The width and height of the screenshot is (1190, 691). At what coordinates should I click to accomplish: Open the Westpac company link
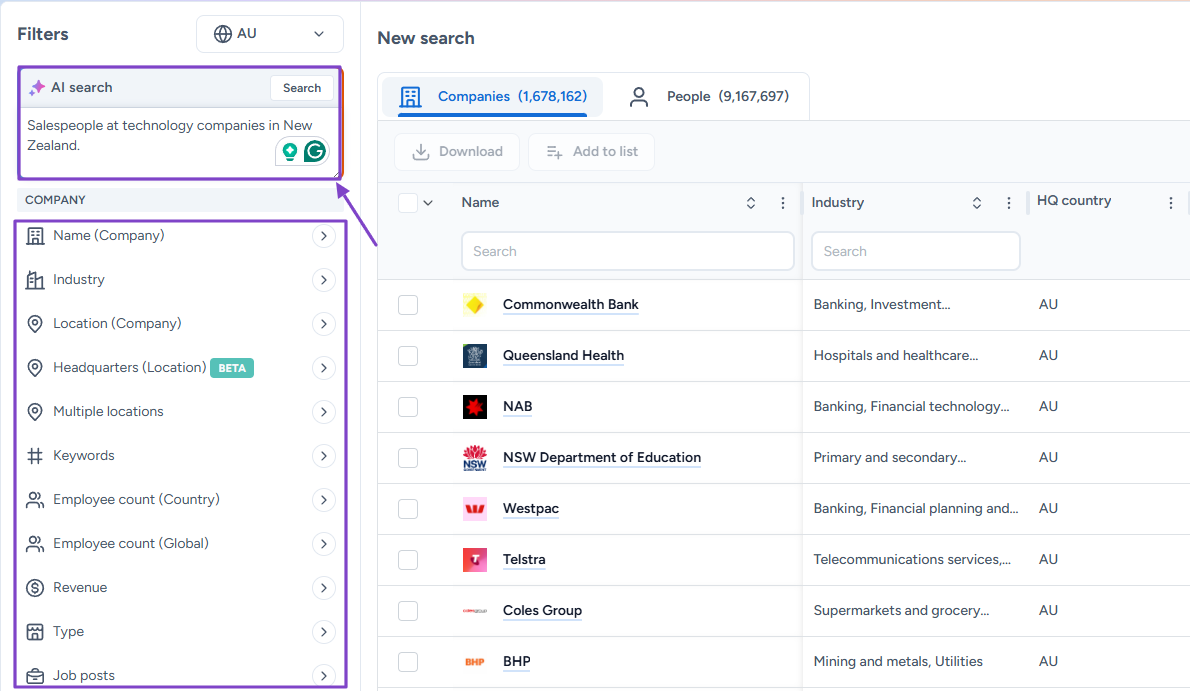[530, 508]
